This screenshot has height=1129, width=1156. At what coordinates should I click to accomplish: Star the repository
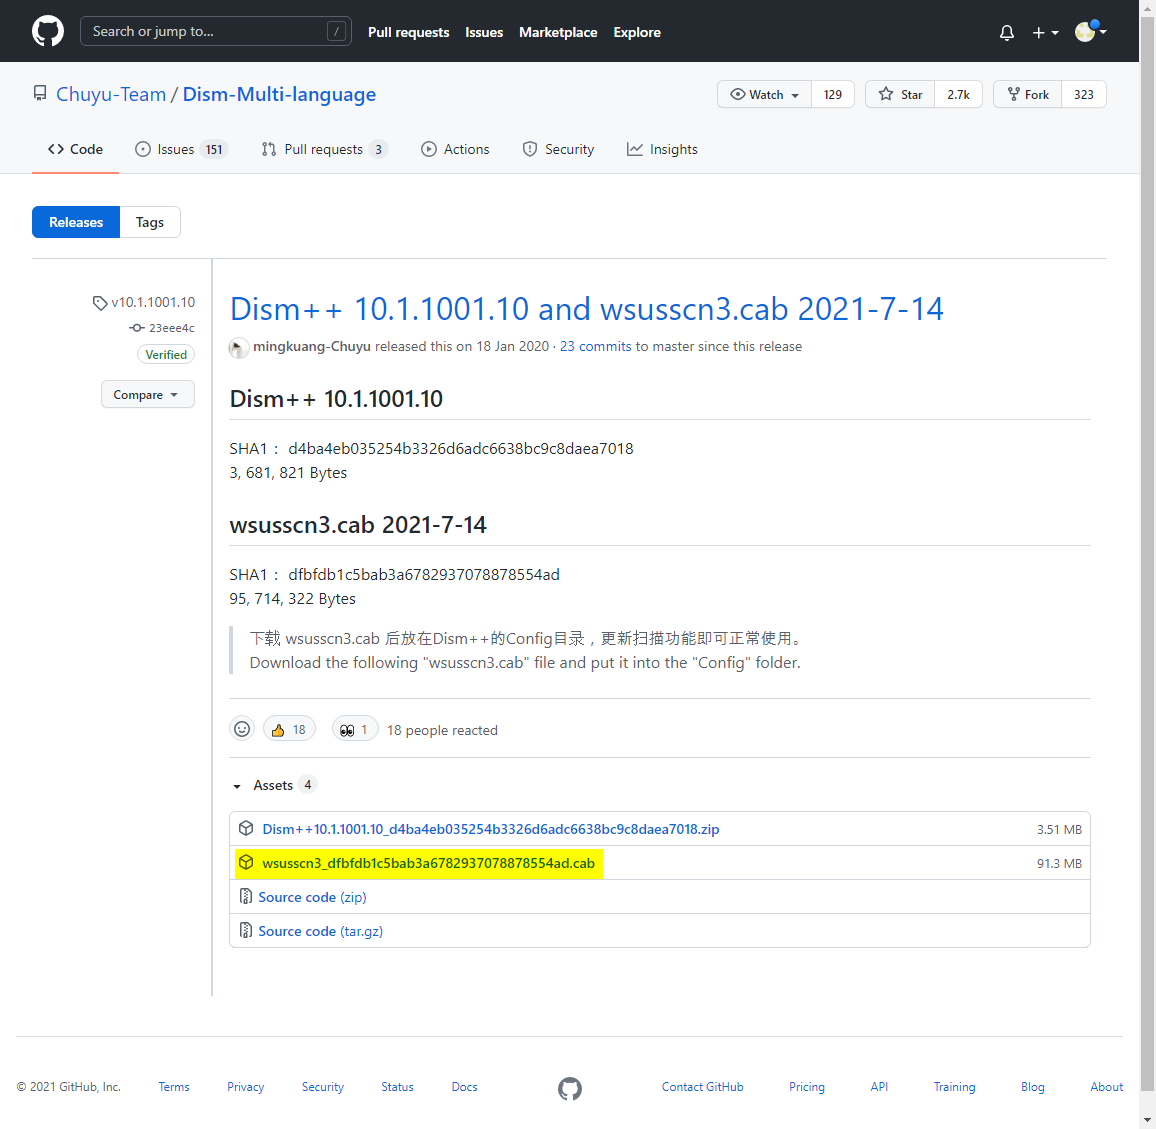pos(900,94)
